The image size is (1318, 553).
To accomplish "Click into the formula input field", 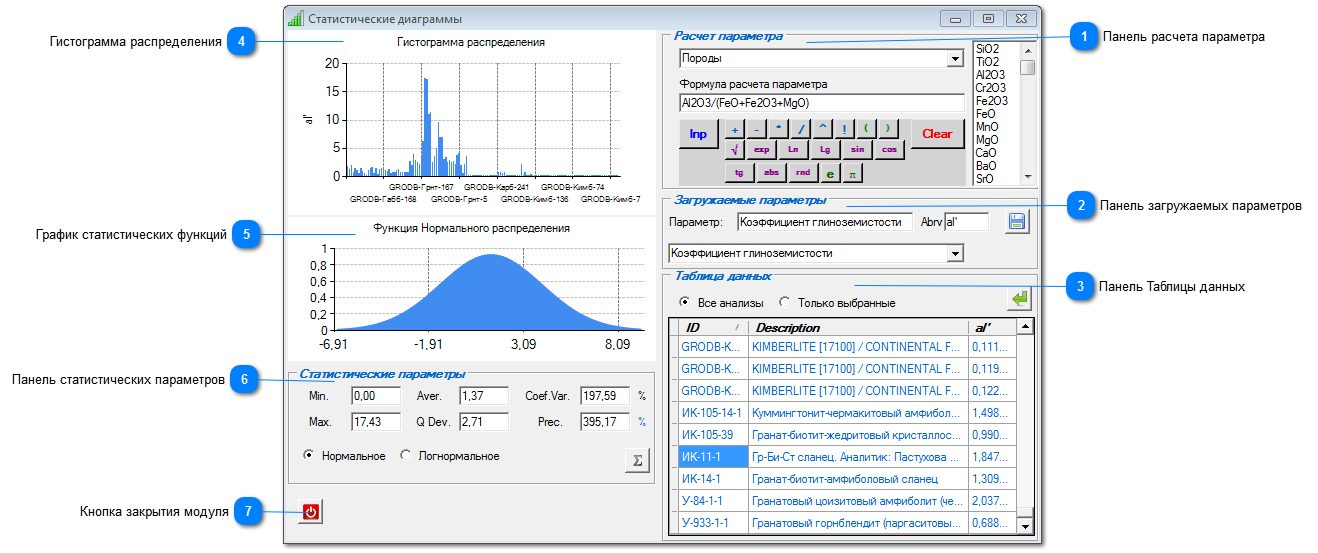I will point(821,102).
